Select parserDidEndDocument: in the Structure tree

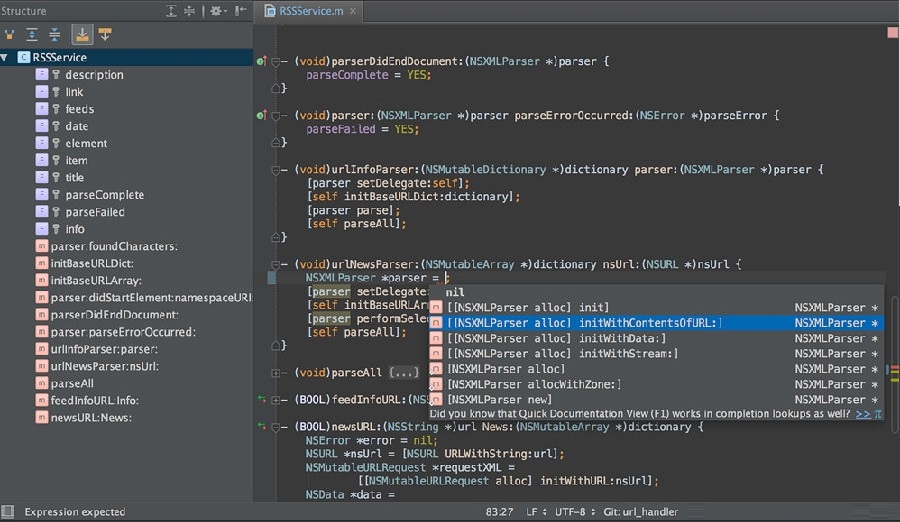(114, 315)
